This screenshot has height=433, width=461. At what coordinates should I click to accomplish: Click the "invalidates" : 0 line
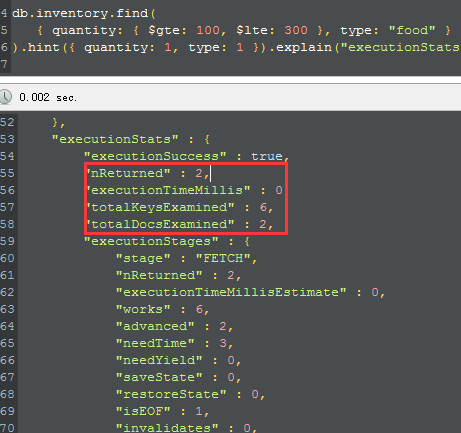pos(187,427)
